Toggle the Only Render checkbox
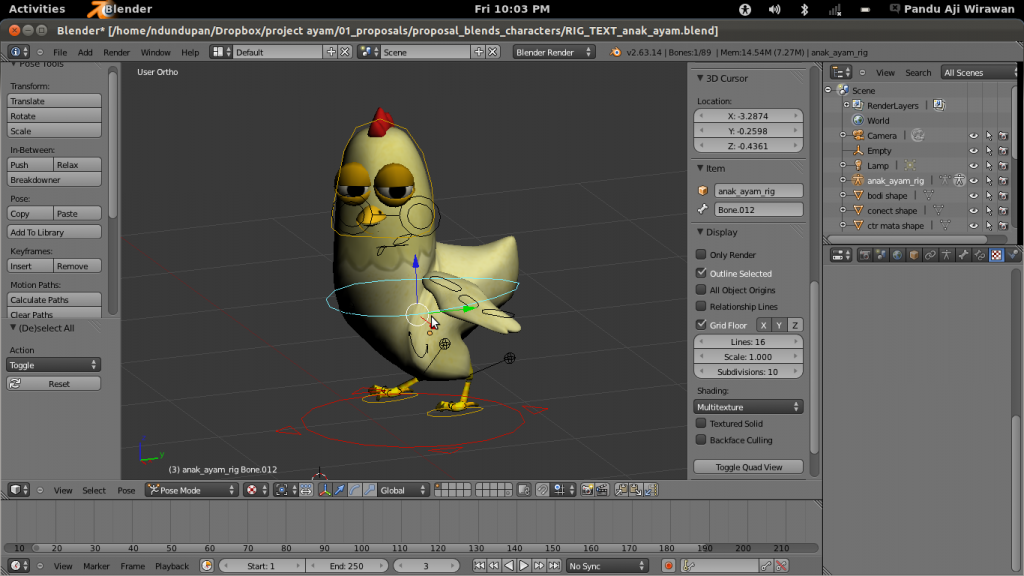The width and height of the screenshot is (1024, 576). tap(701, 254)
